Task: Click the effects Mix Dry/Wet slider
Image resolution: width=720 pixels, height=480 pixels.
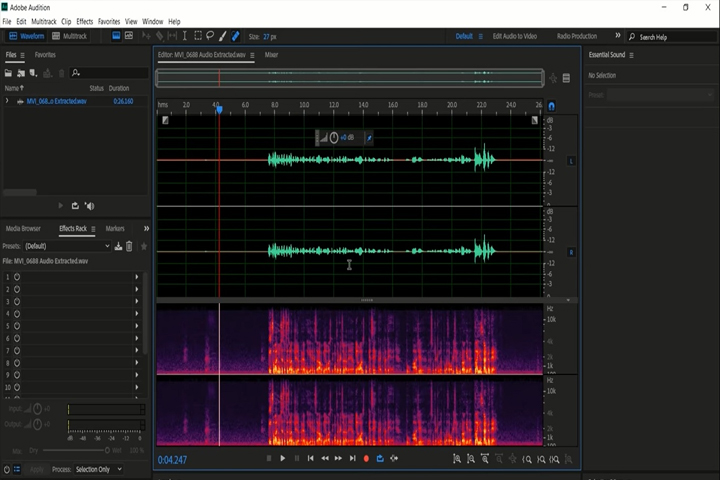Action: click(75, 450)
